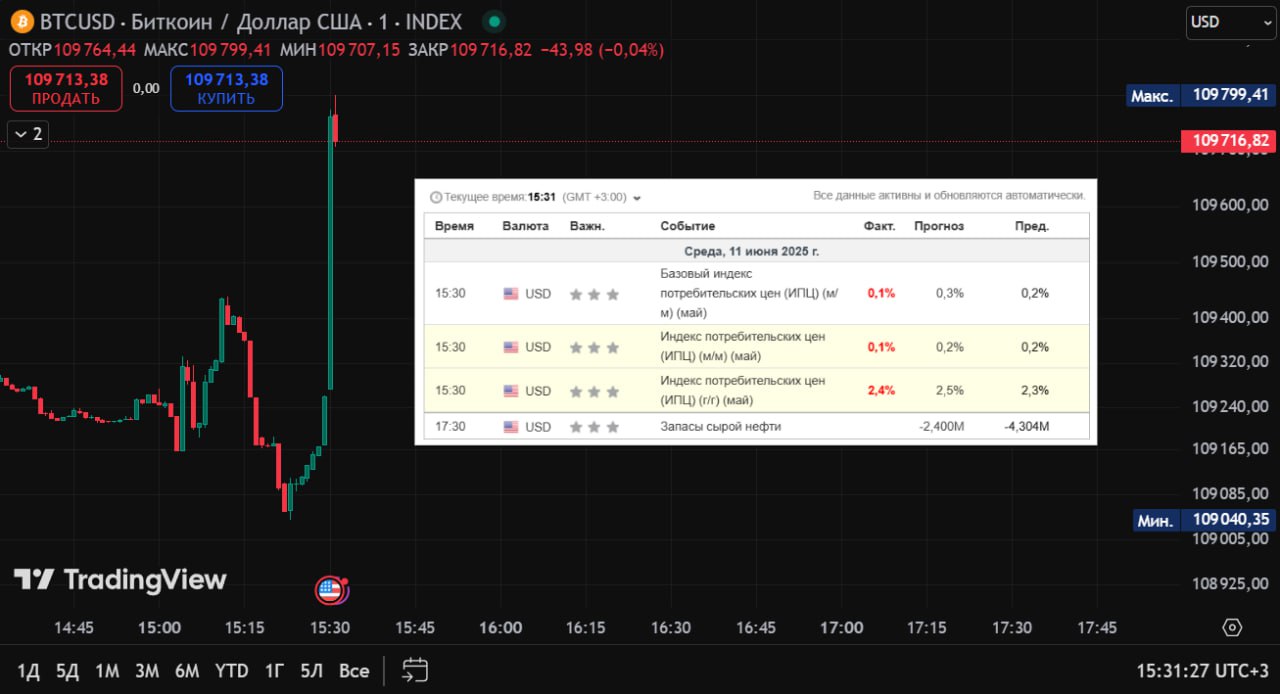
Task: Click the current price label 109 716,82
Action: (1228, 141)
